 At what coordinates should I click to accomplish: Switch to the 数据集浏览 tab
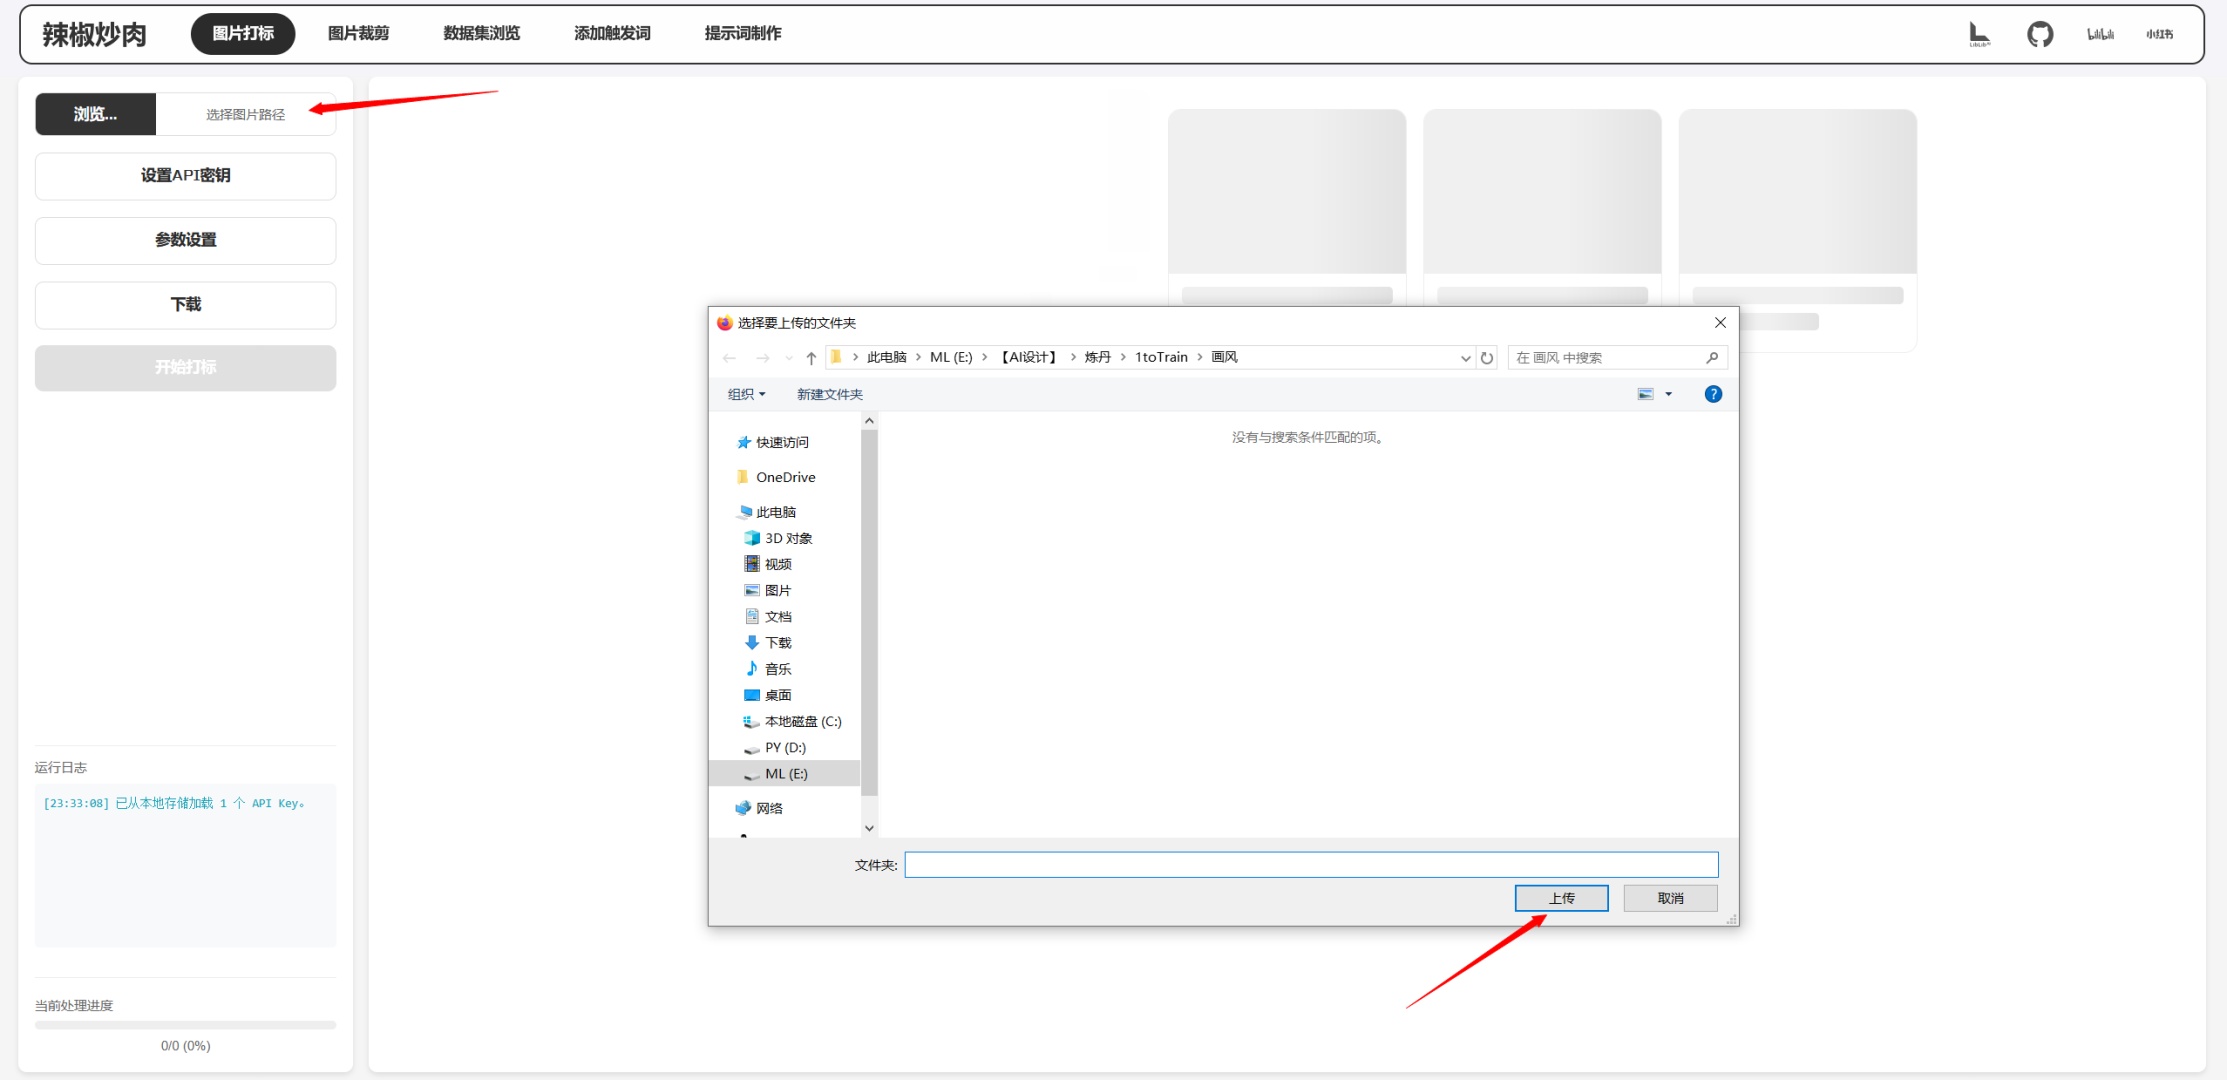481,34
